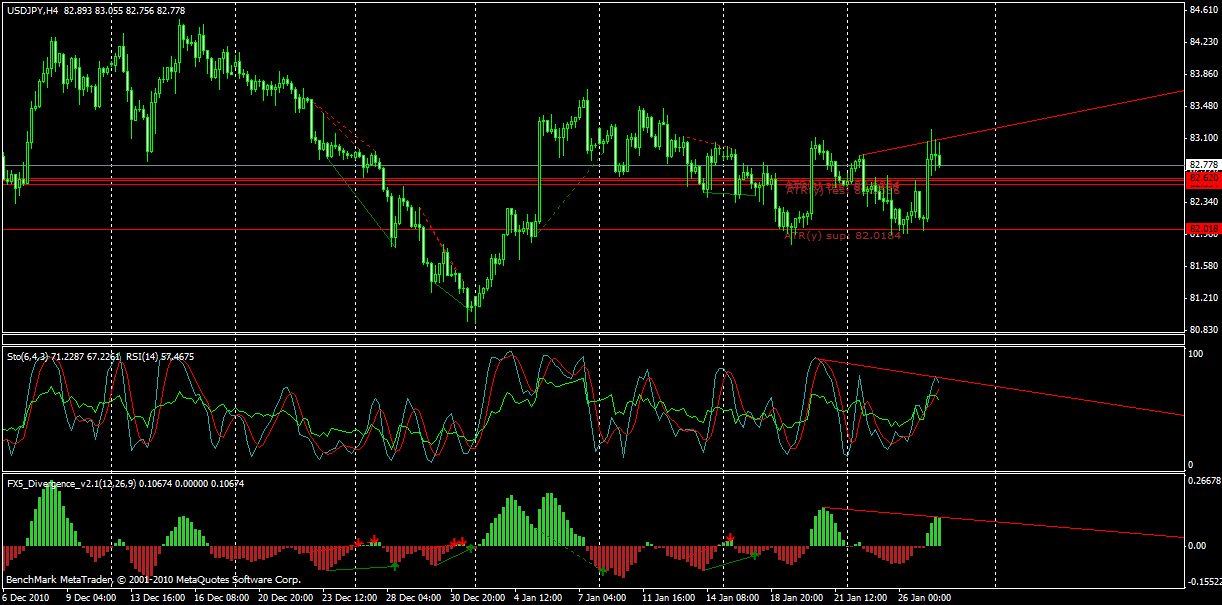Click the '6 Dec 2010' date label
The image size is (1222, 605).
click(27, 597)
